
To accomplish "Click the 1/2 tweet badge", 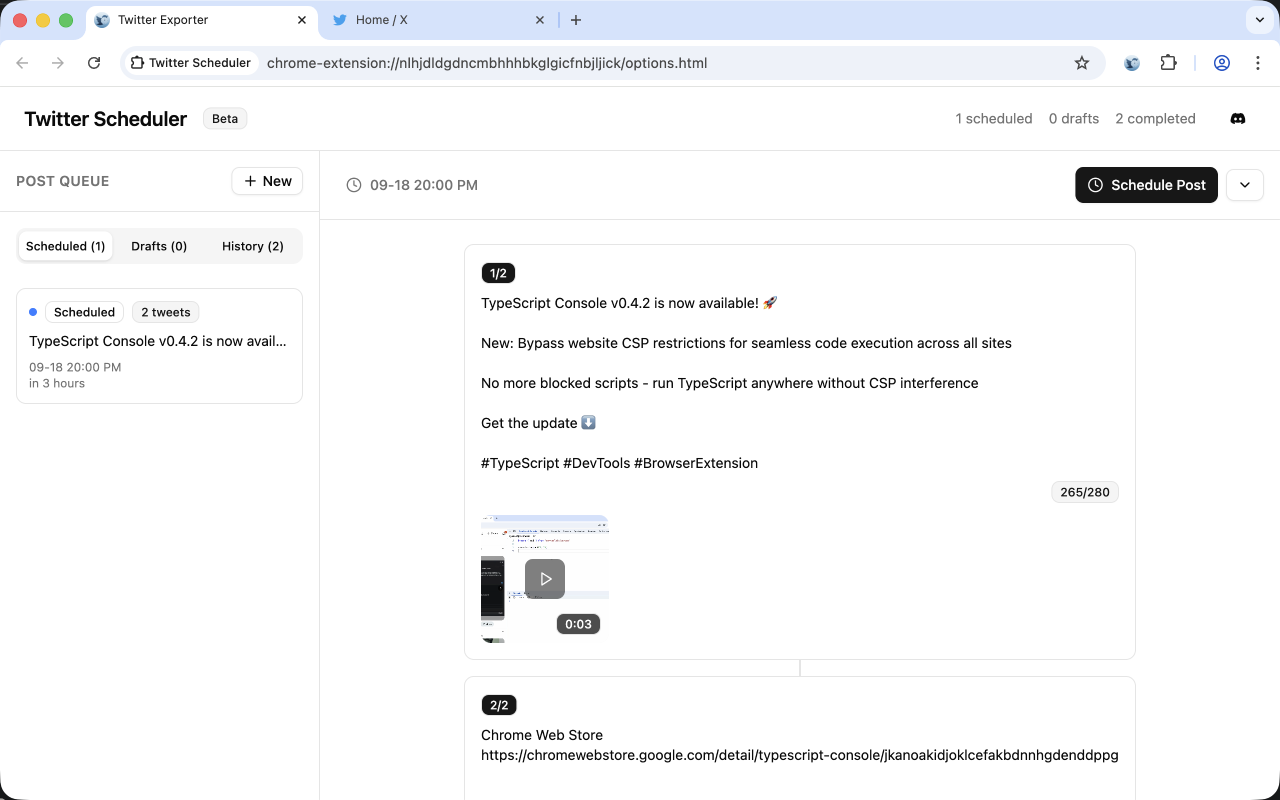I will tap(498, 273).
